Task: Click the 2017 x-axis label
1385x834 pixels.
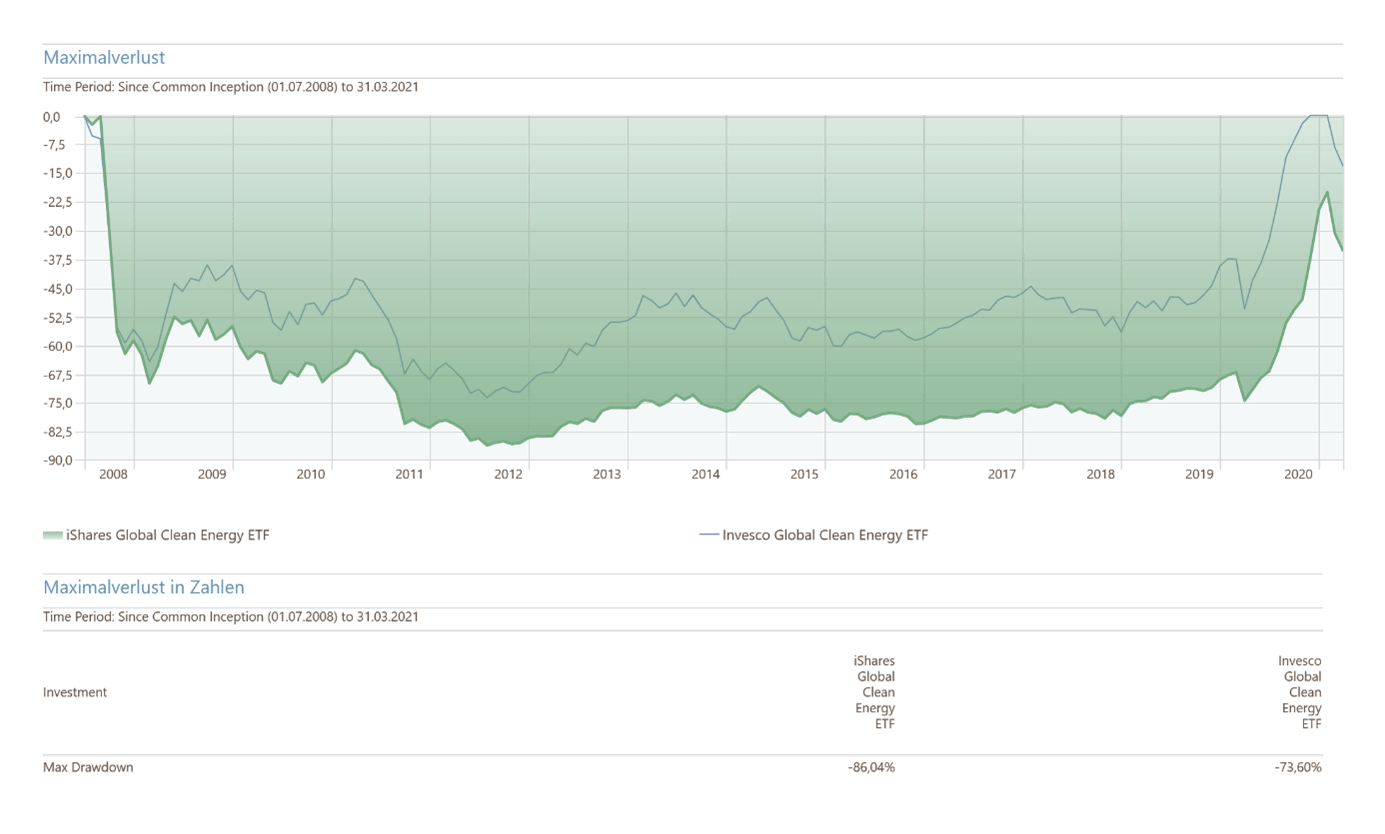Action: [1003, 475]
